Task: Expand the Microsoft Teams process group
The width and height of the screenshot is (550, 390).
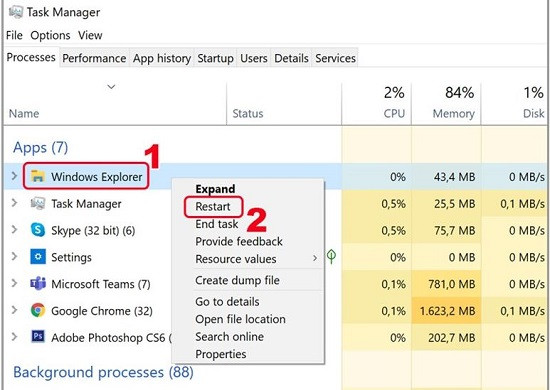Action: pyautogui.click(x=14, y=283)
